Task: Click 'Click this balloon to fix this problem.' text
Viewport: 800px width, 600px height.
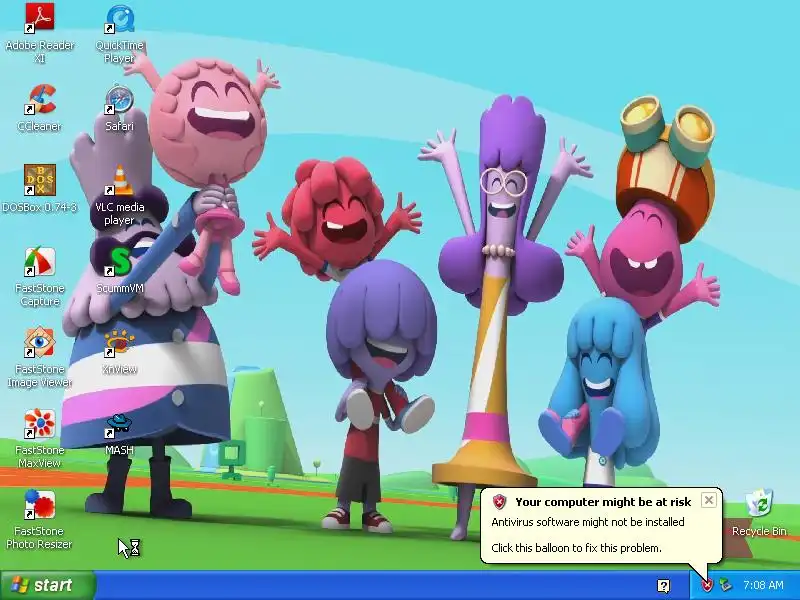Action: coord(577,548)
